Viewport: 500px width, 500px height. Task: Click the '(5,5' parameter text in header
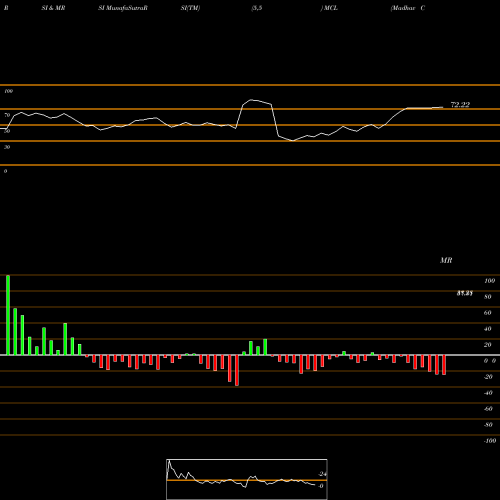pyautogui.click(x=257, y=8)
